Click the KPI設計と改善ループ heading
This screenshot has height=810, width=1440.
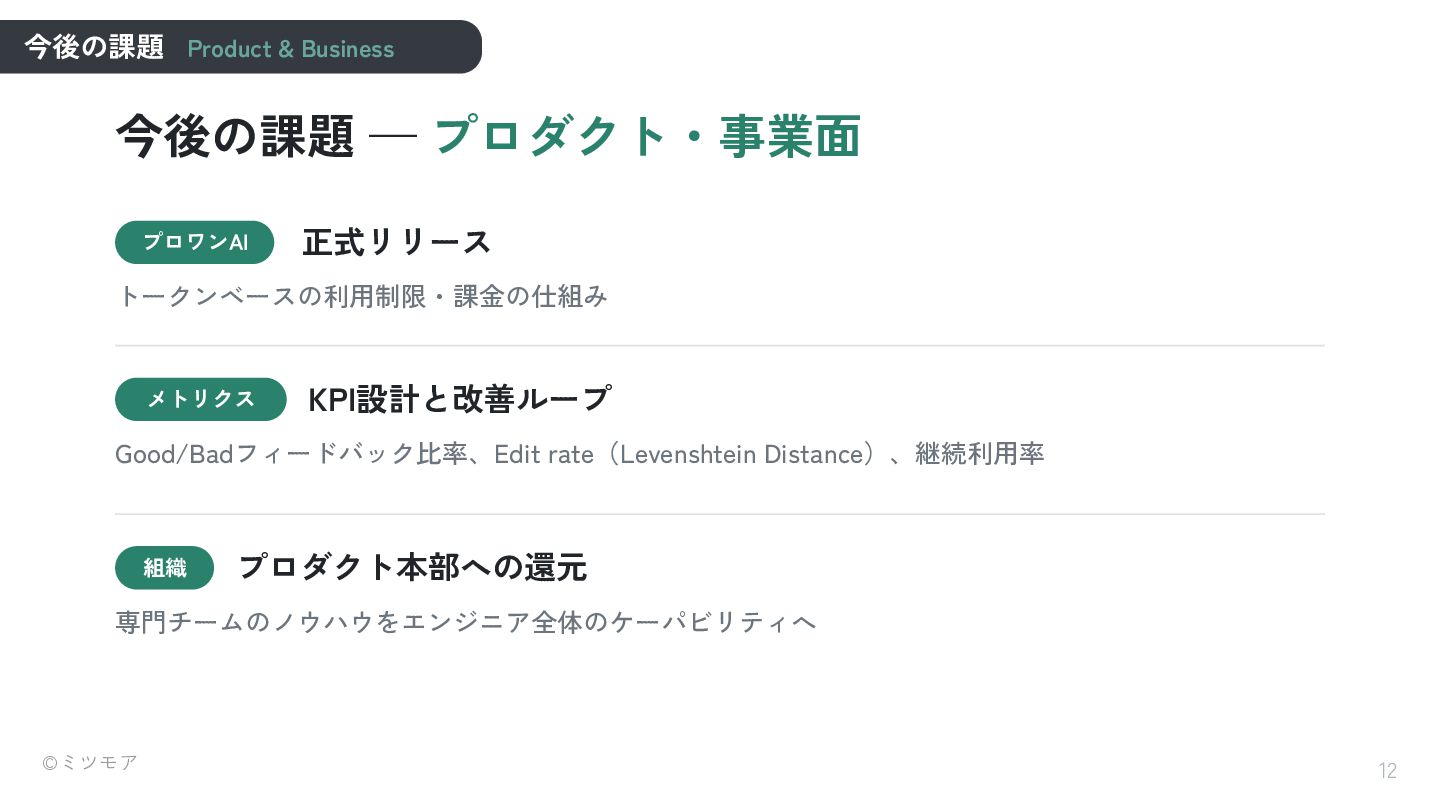coord(459,399)
